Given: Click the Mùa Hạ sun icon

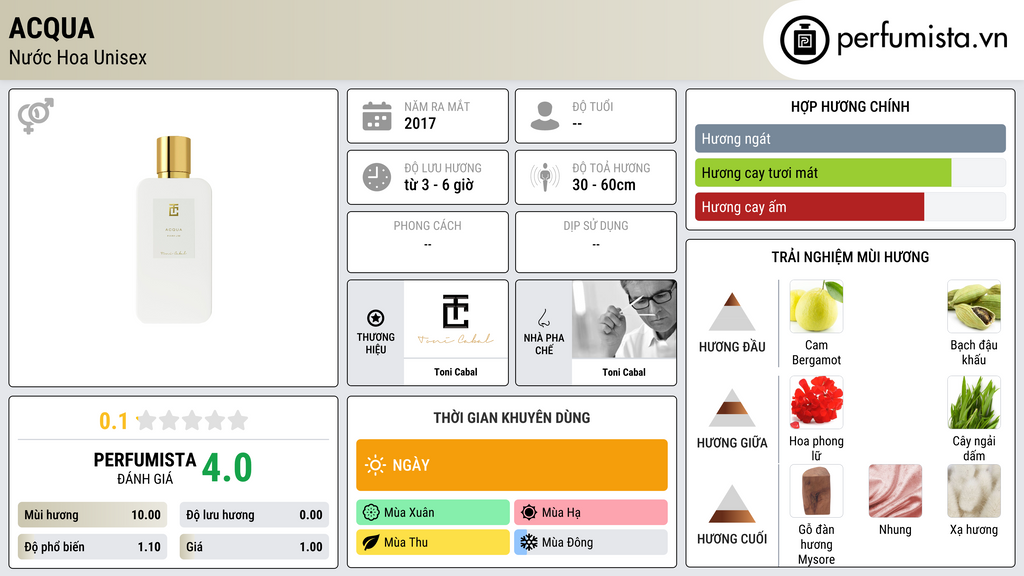Looking at the screenshot, I should tap(529, 513).
